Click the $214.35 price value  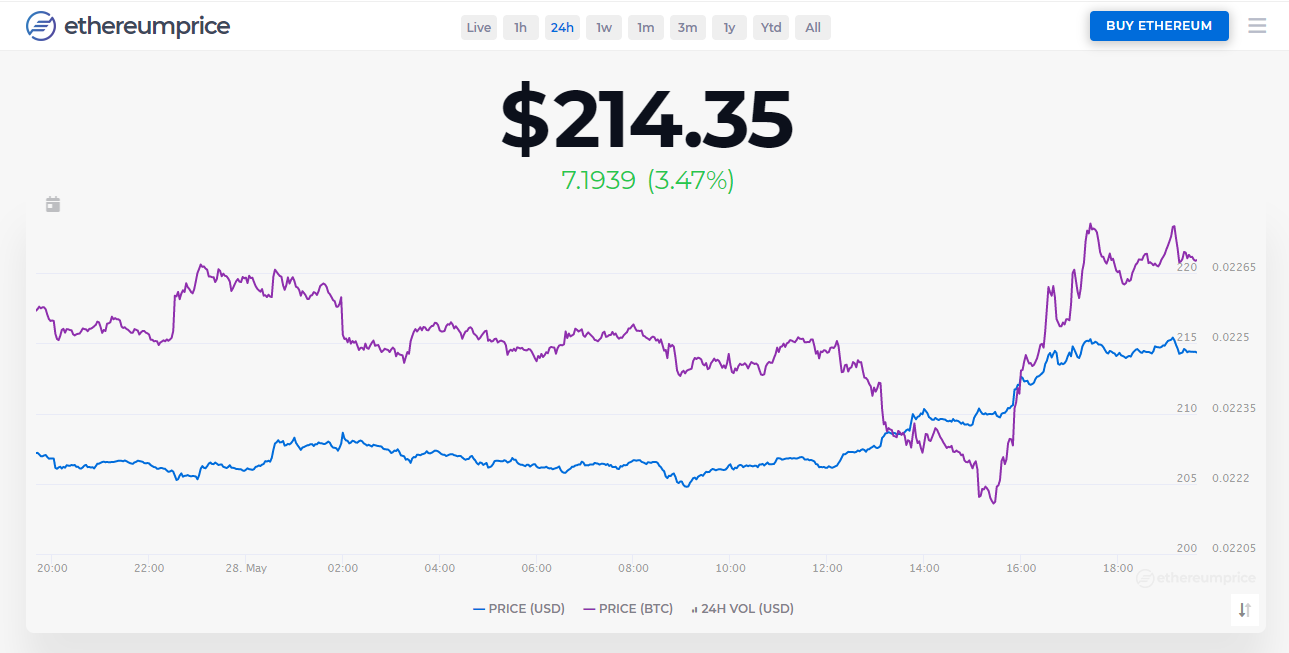646,120
